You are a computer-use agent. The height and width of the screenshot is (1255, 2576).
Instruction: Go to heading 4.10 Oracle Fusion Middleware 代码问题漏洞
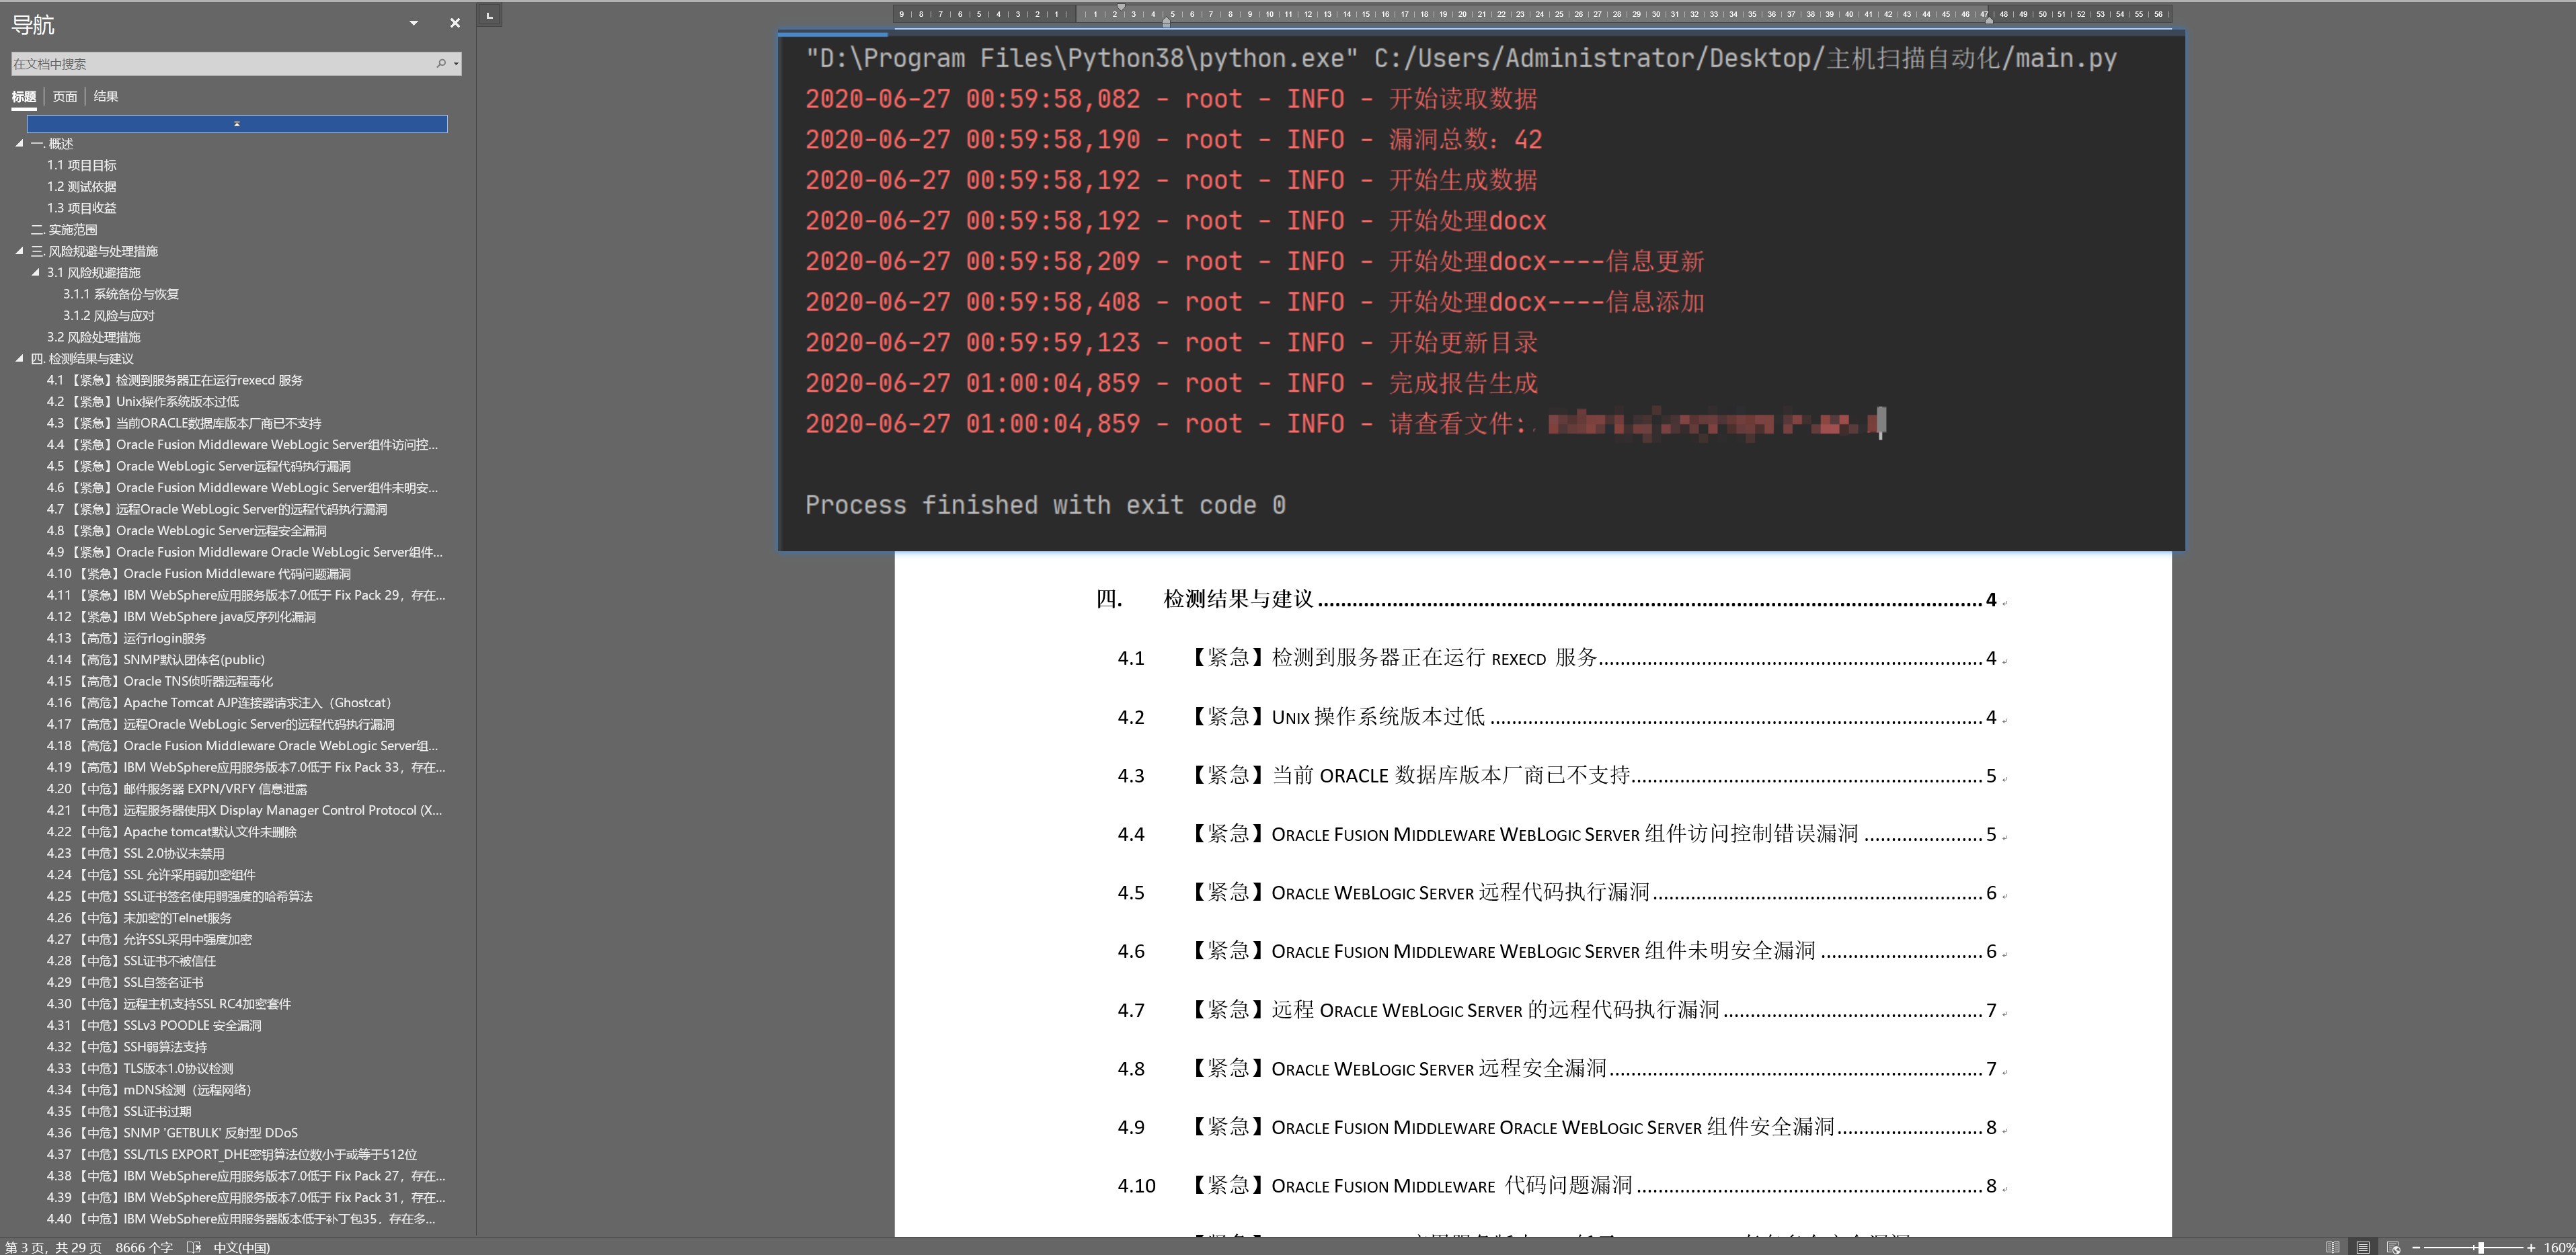199,574
